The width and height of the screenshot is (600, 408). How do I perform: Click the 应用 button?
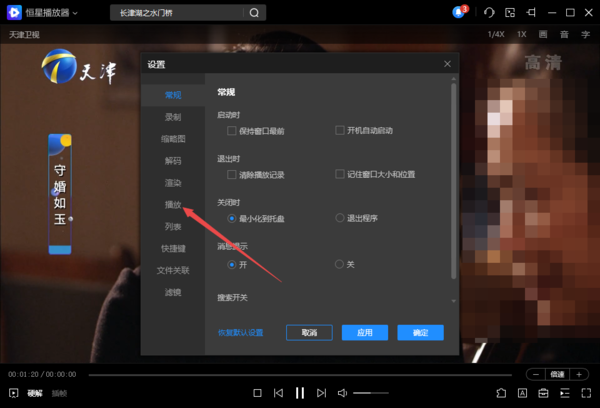(364, 332)
